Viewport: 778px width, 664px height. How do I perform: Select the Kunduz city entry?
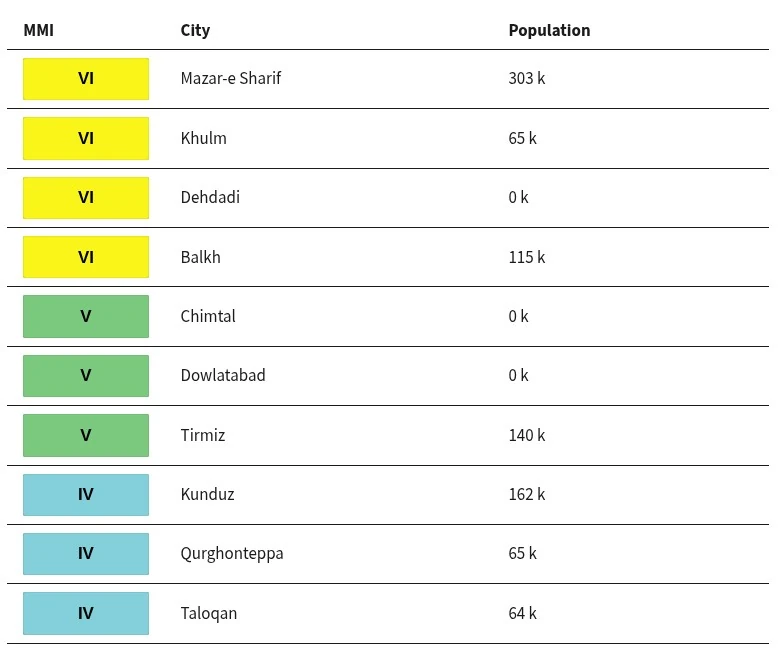point(207,494)
